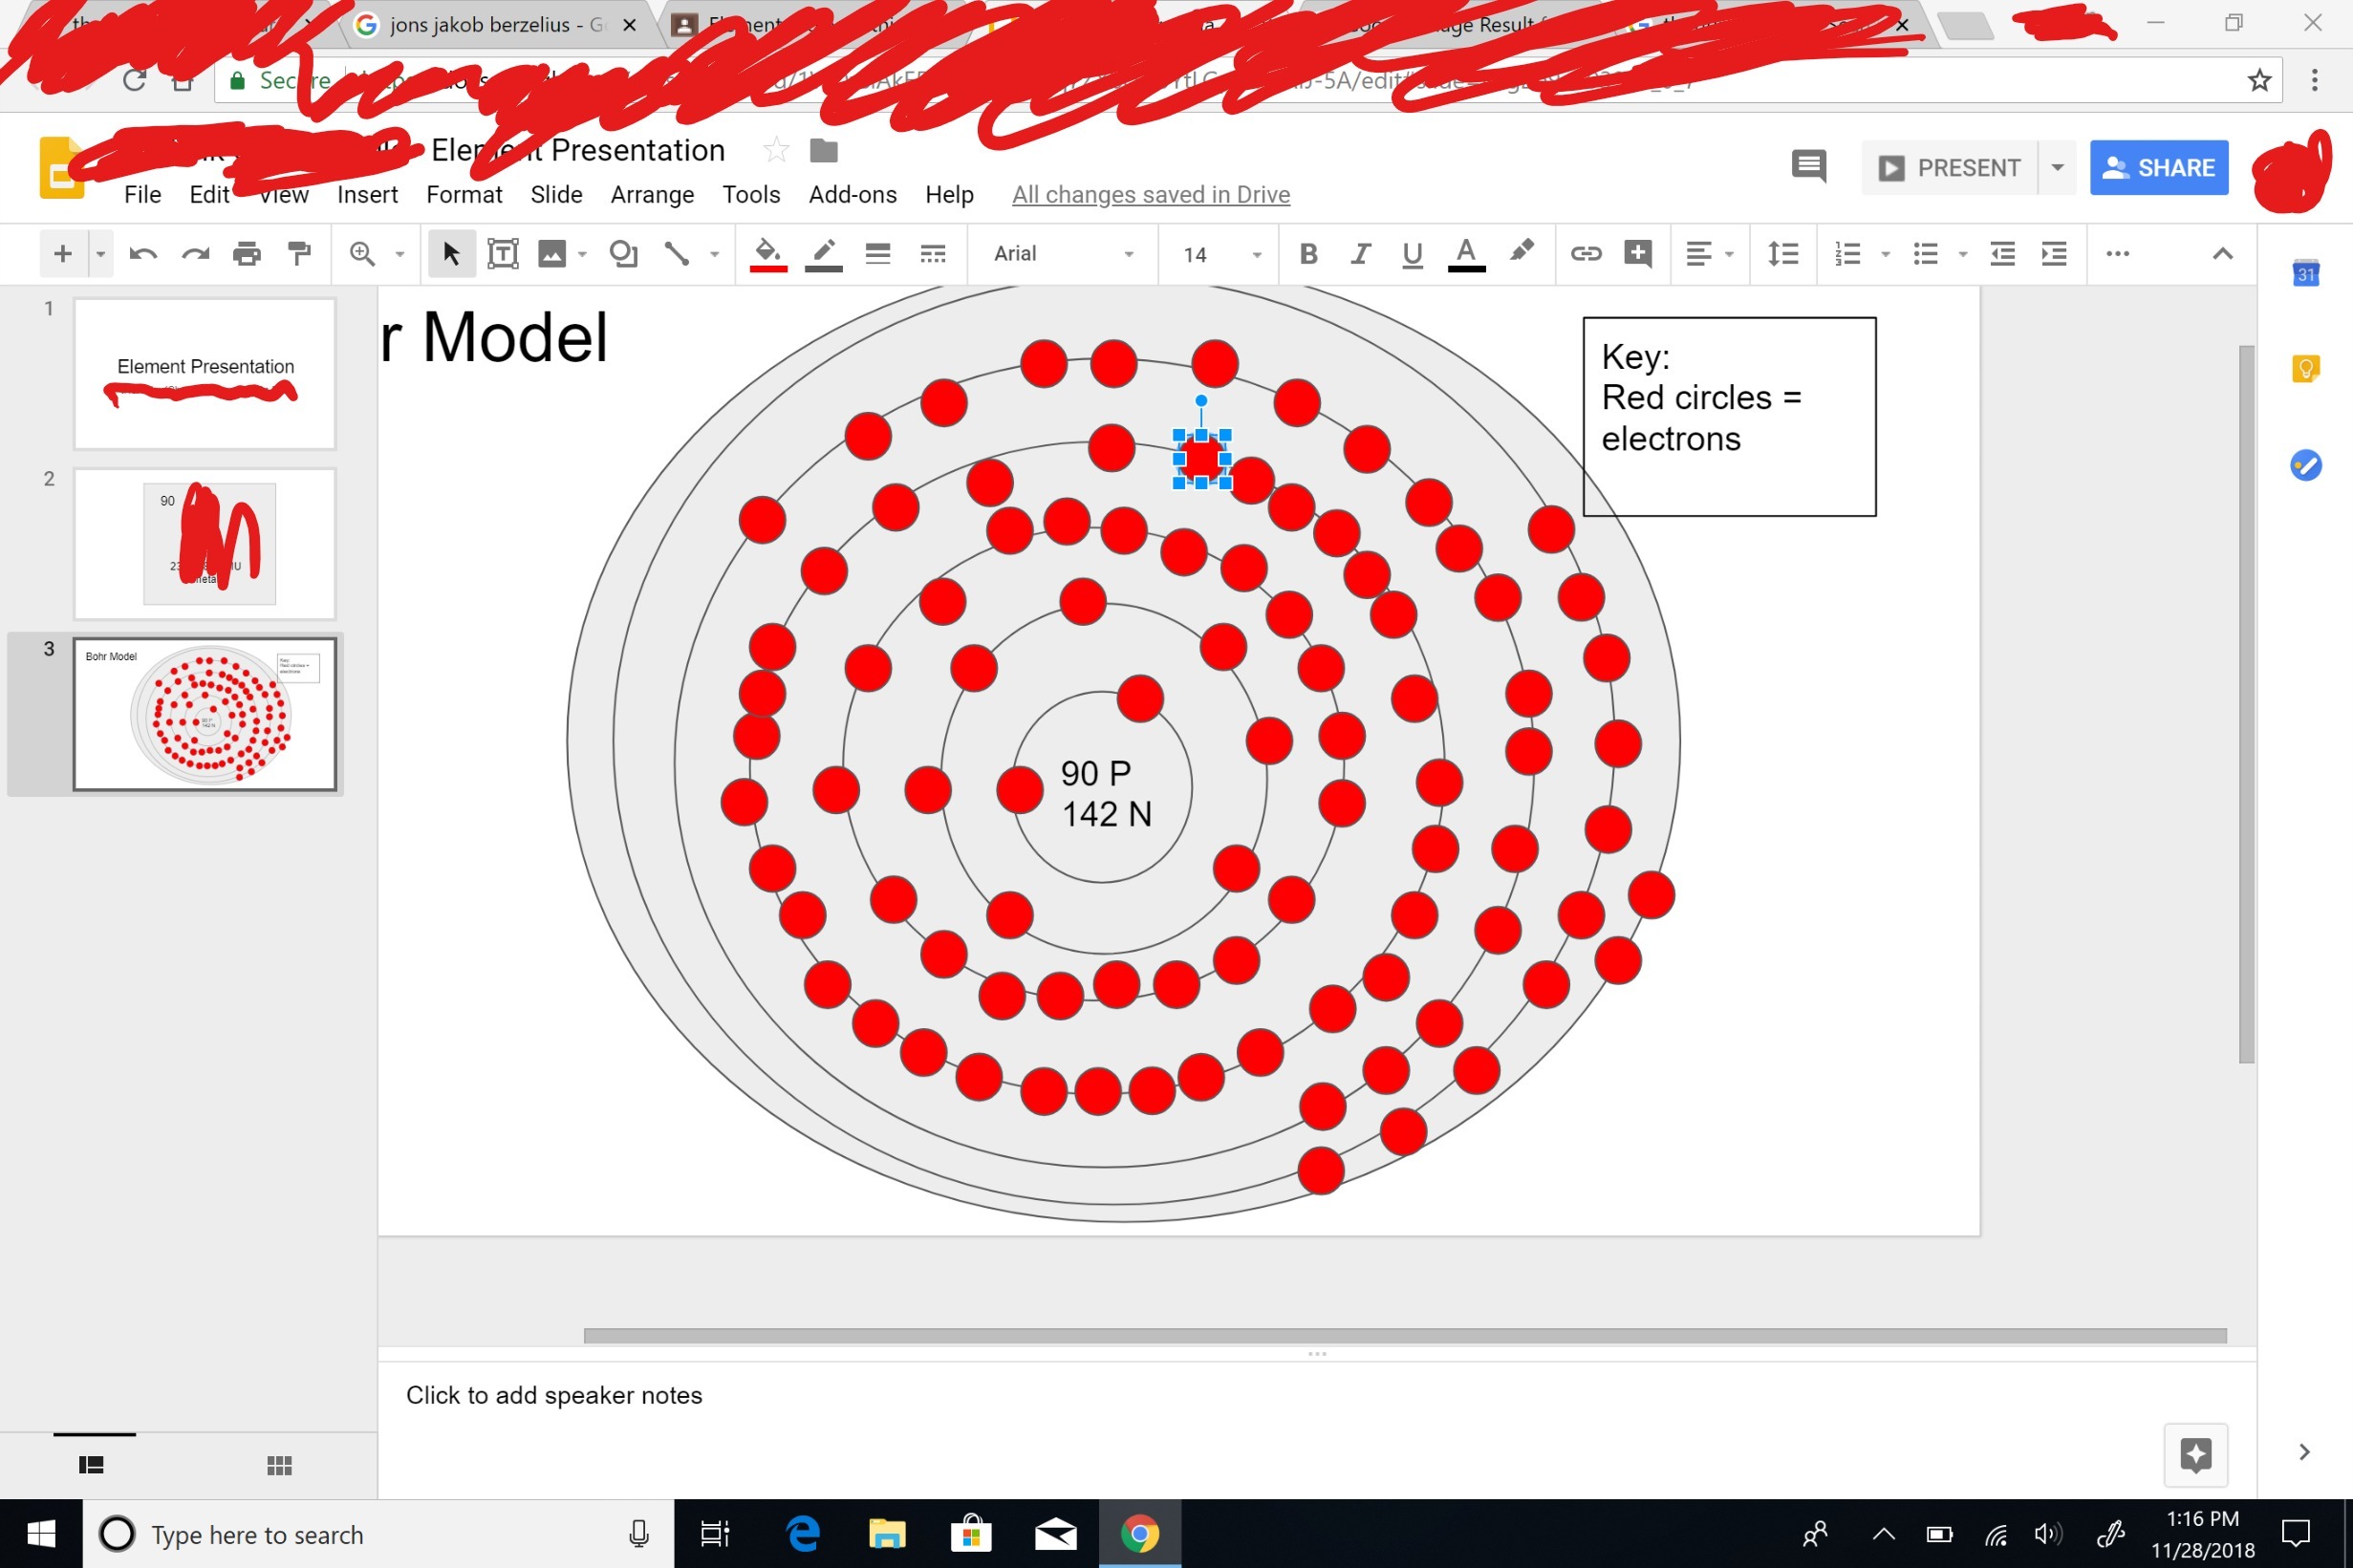Open the comment history icon
Screen dimensions: 2353x1568
[x=1808, y=167]
